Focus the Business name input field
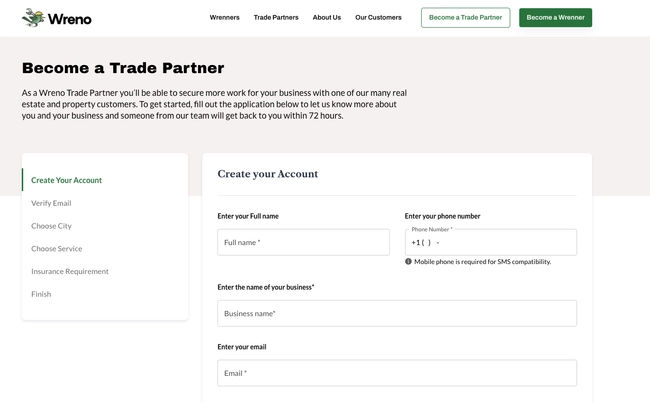This screenshot has height=403, width=650. 397,313
